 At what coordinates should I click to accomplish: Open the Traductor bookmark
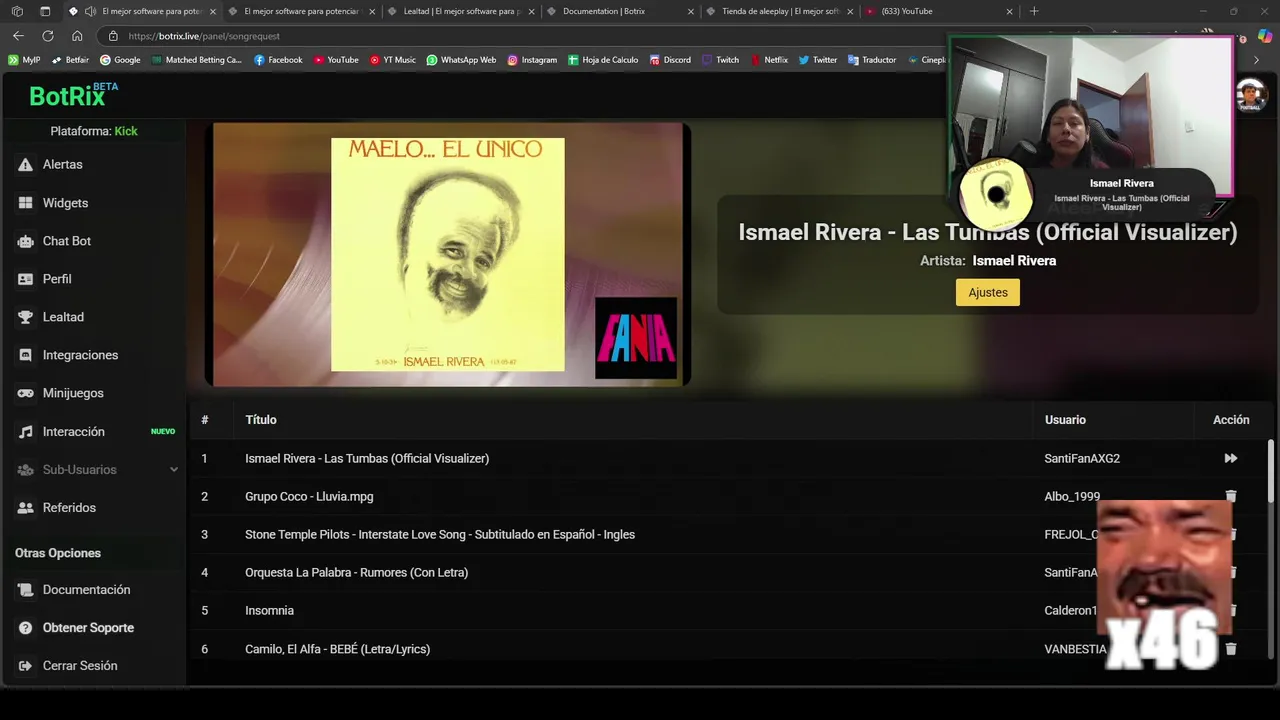pos(872,60)
